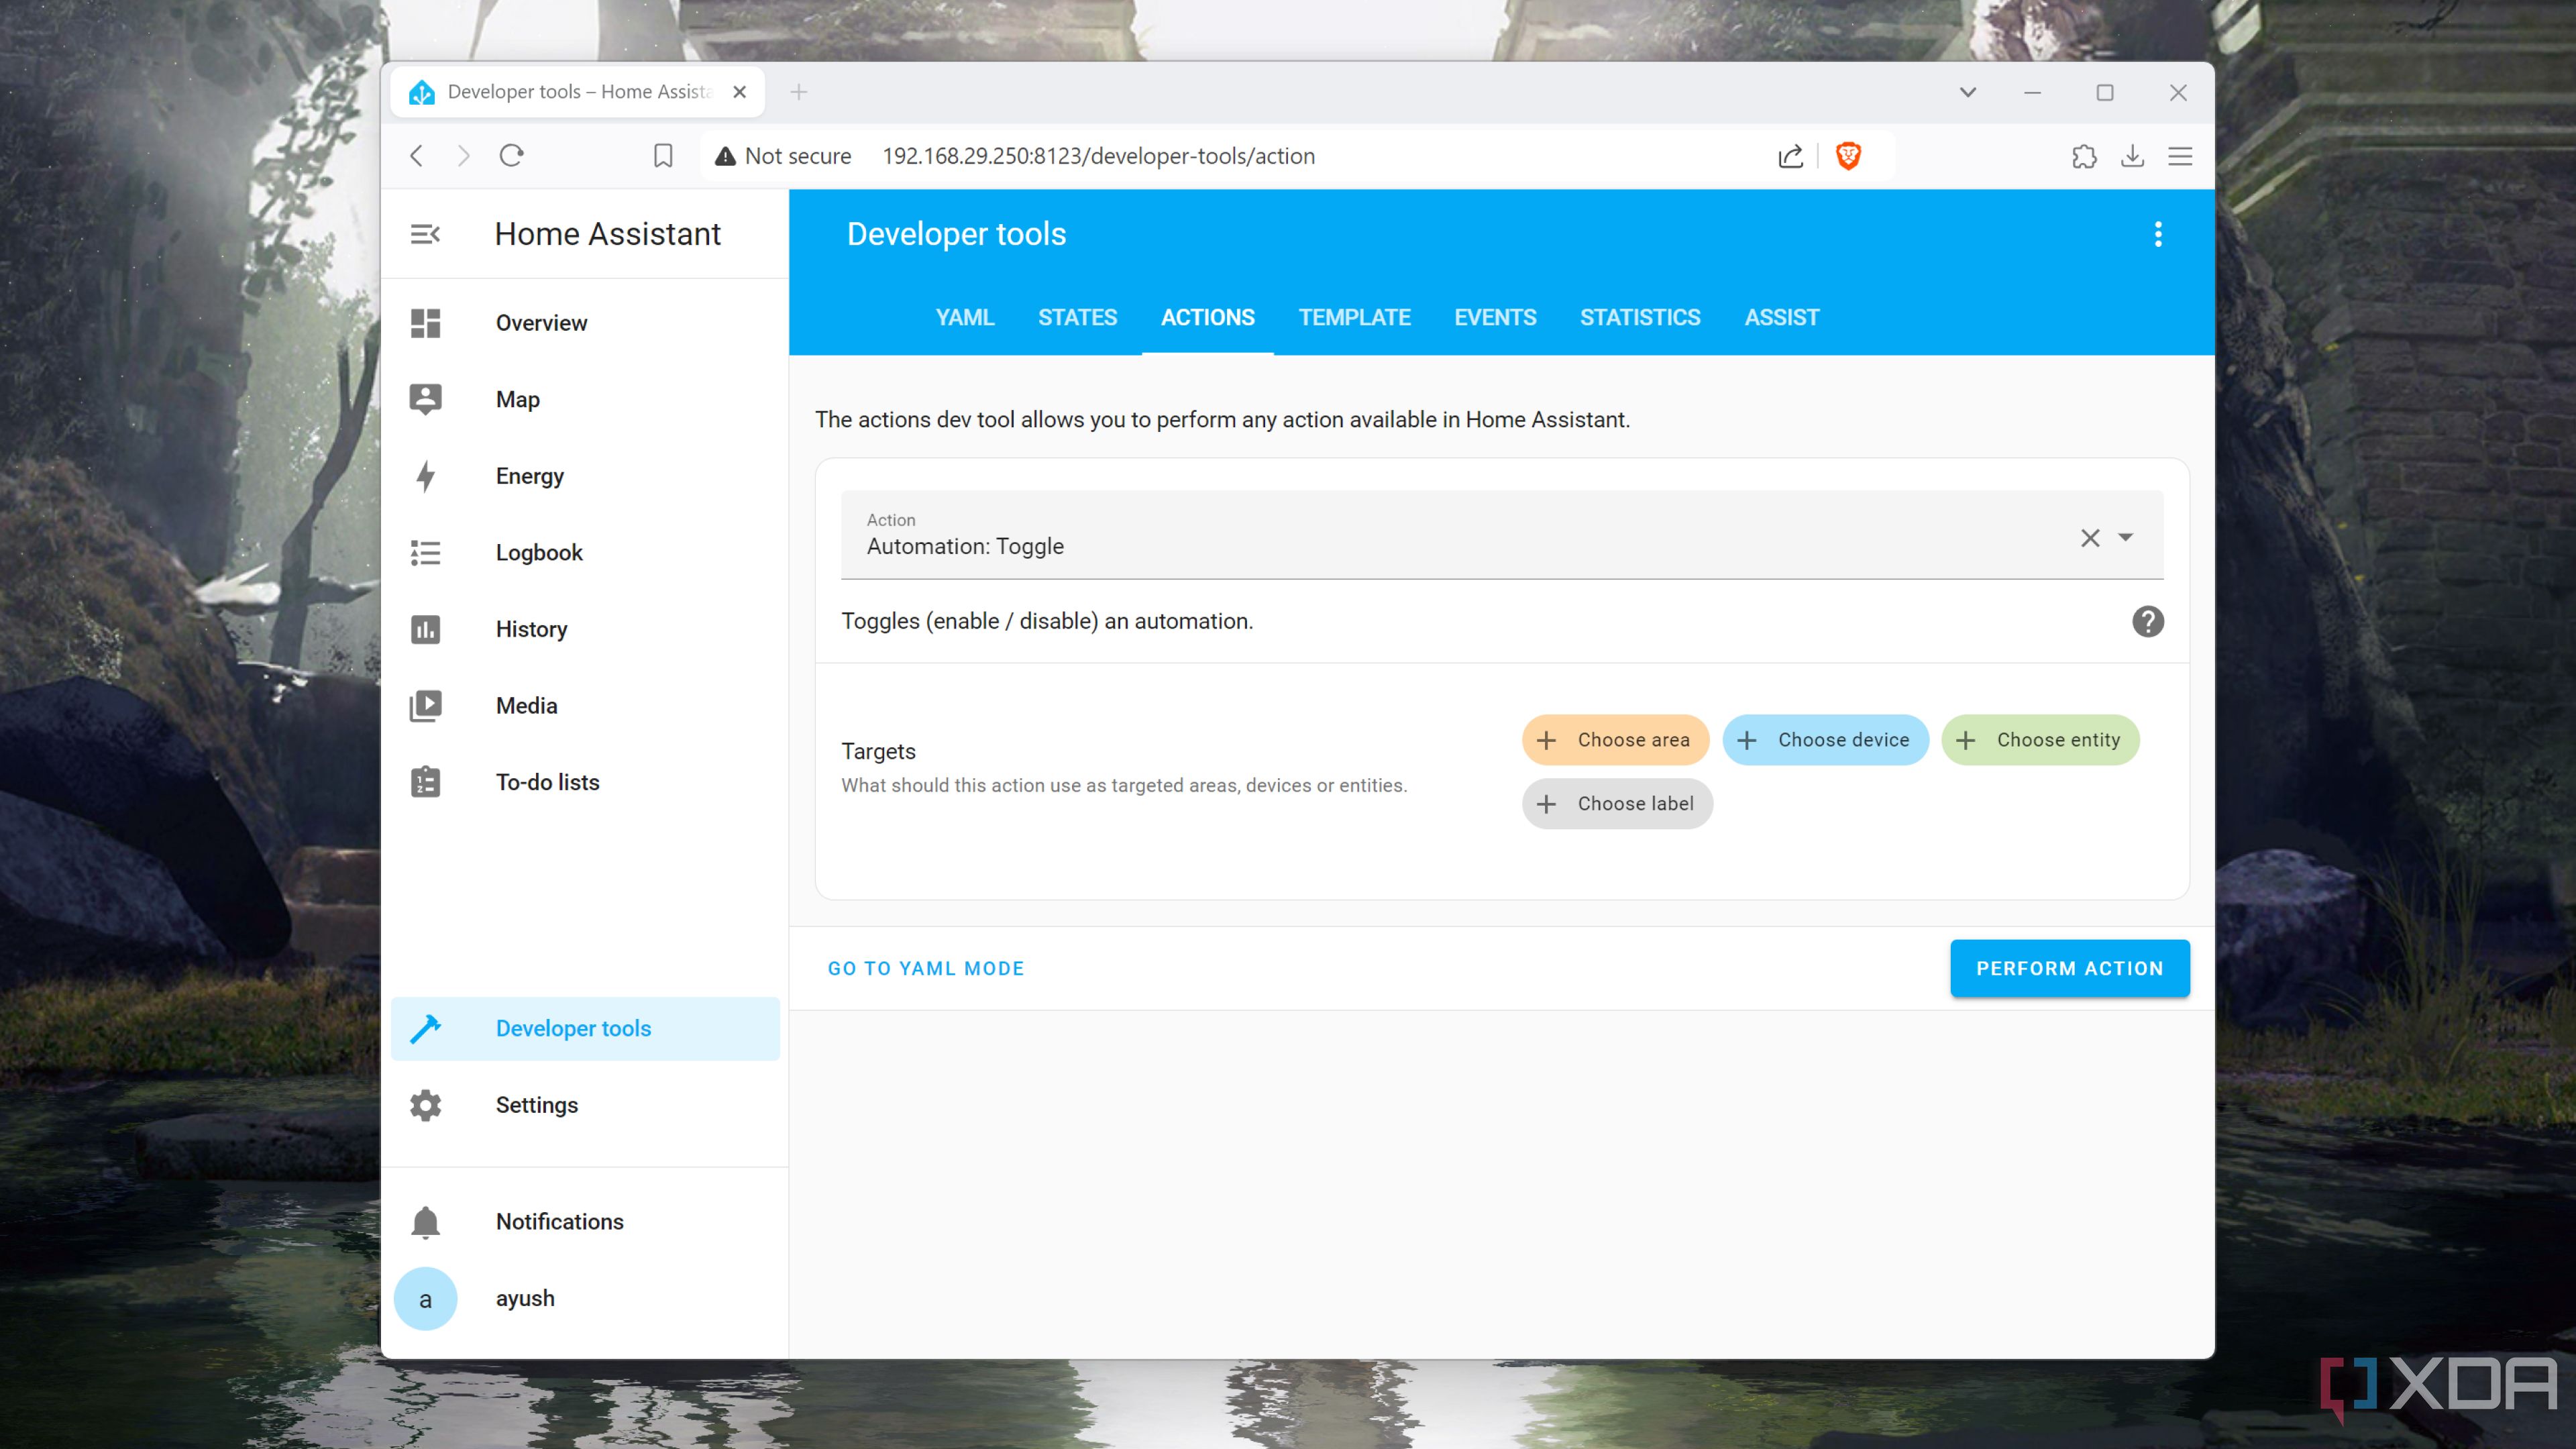2576x1449 pixels.
Task: Click the Energy sidebar icon
Action: pos(425,474)
